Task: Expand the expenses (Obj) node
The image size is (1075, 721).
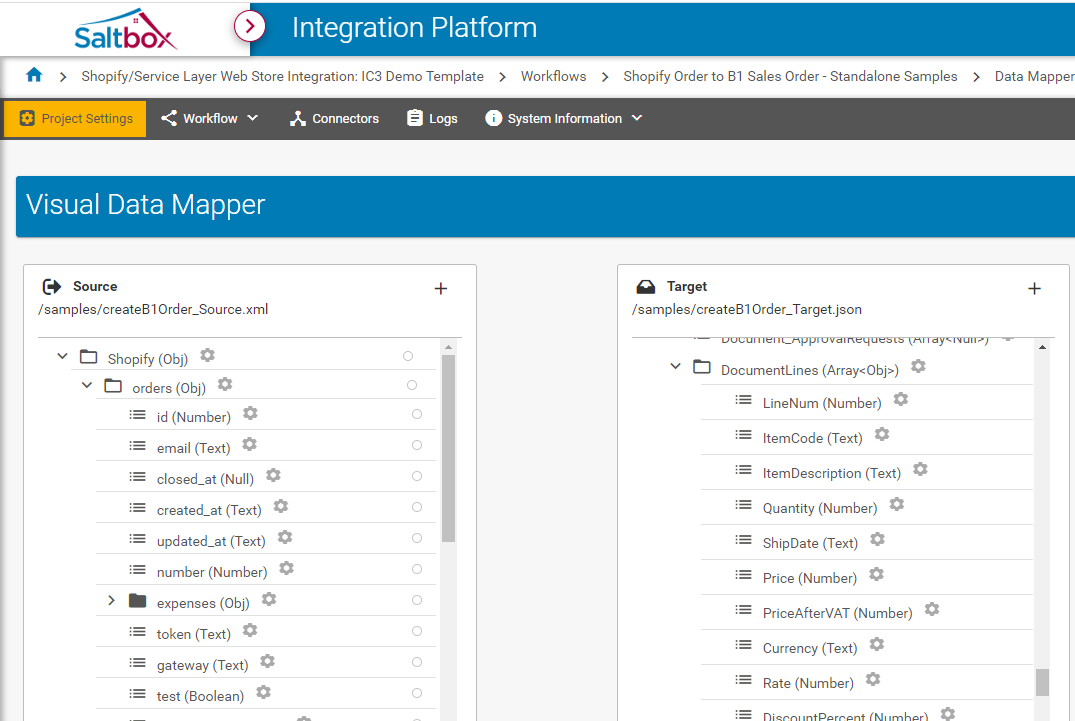Action: click(112, 601)
